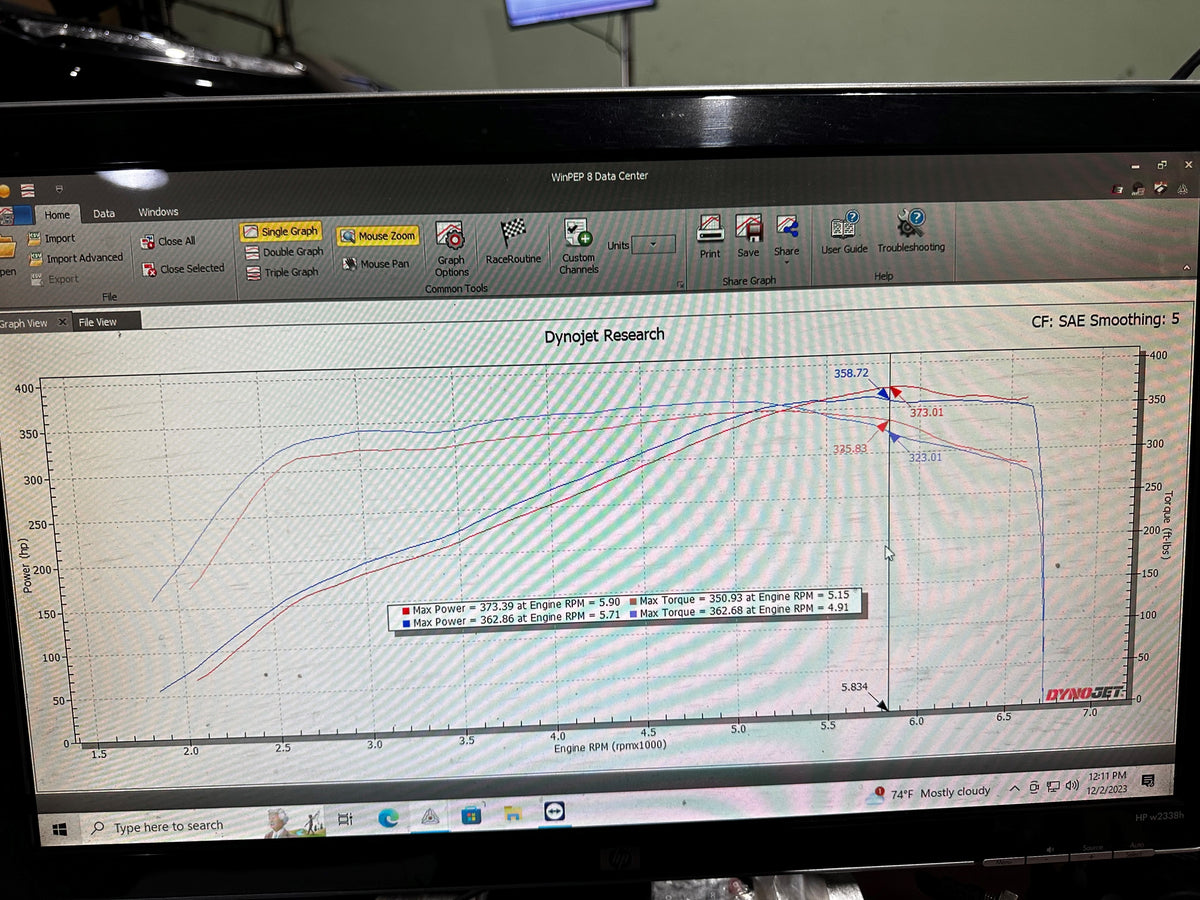Switch to Triple Graph layout
The height and width of the screenshot is (900, 1200).
point(282,272)
